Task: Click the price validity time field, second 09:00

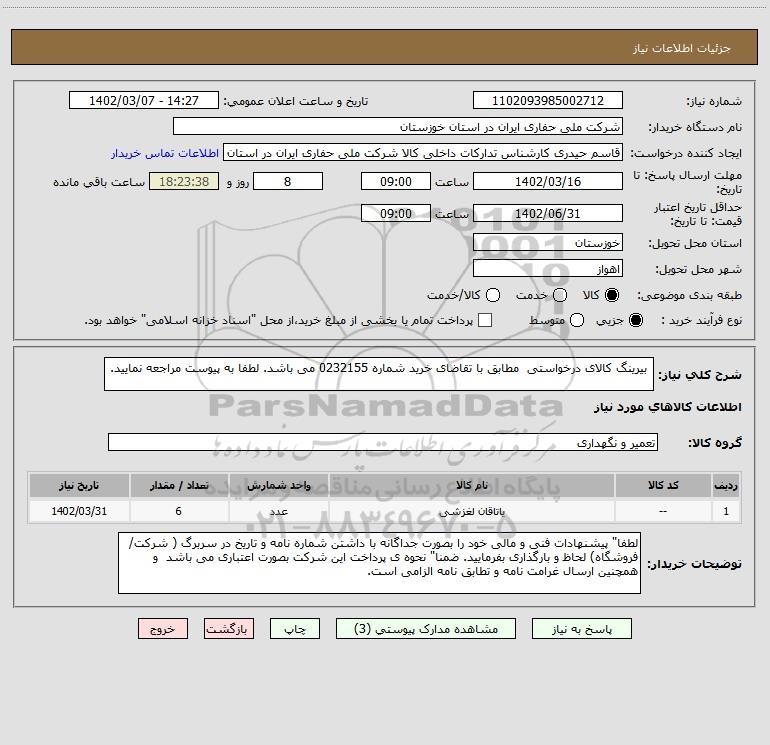Action: (396, 214)
